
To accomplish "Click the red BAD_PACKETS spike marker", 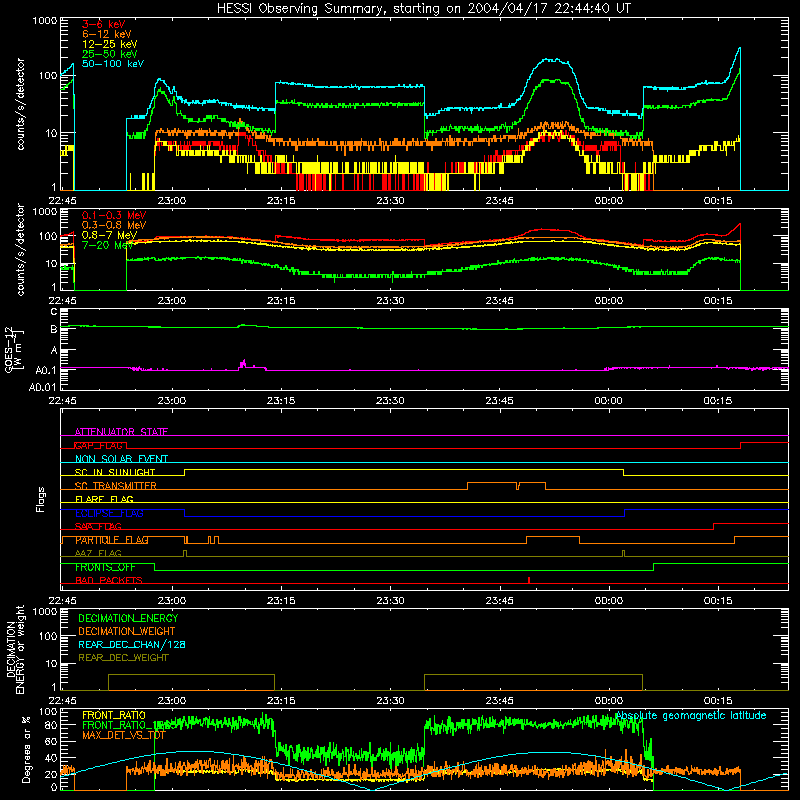I will click(x=529, y=580).
